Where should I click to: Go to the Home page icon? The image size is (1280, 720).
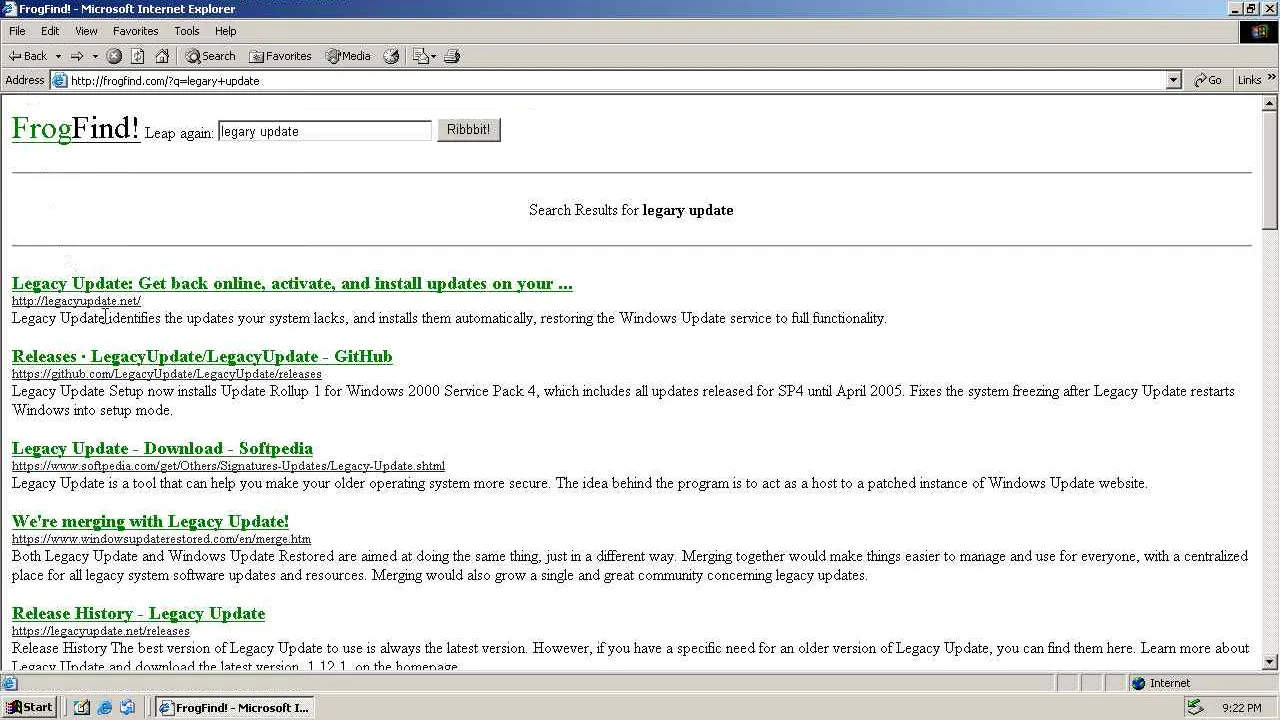click(x=162, y=56)
